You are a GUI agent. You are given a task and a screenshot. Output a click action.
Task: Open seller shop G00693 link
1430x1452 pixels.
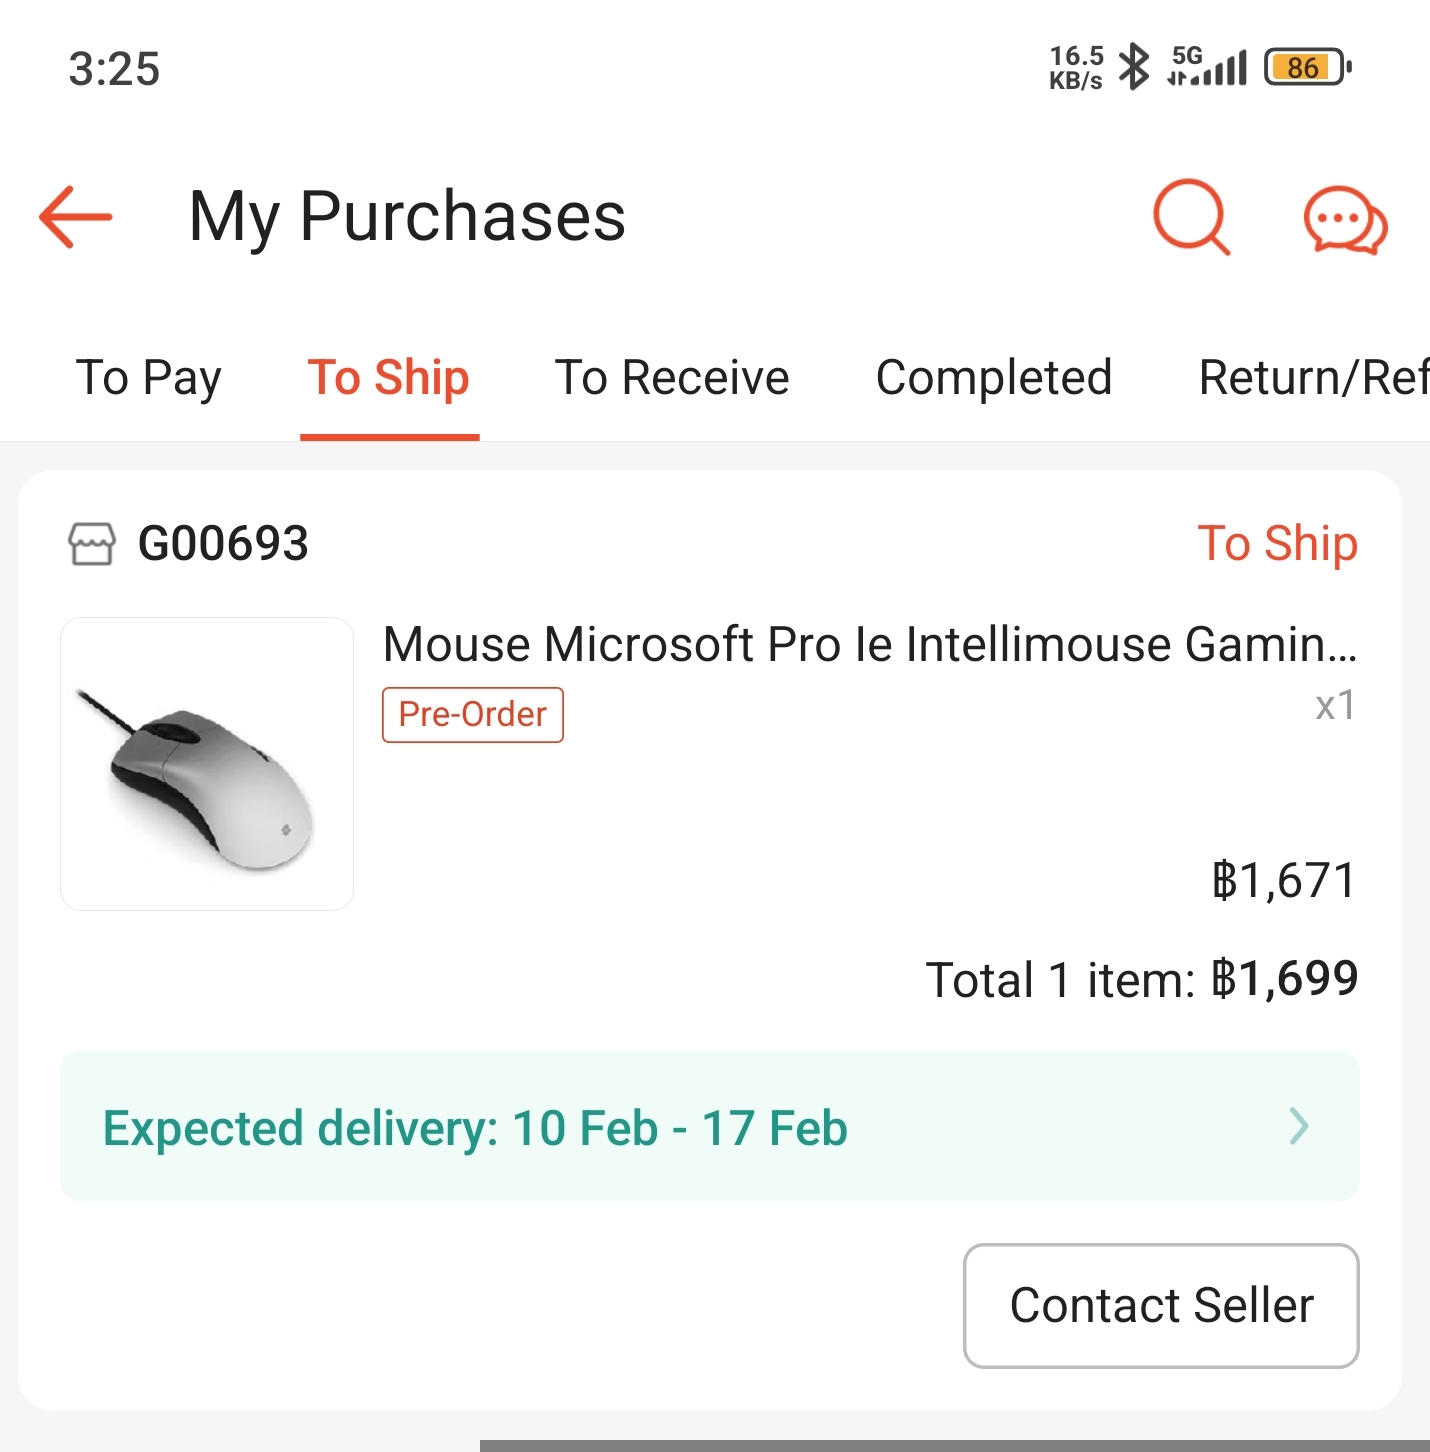223,544
